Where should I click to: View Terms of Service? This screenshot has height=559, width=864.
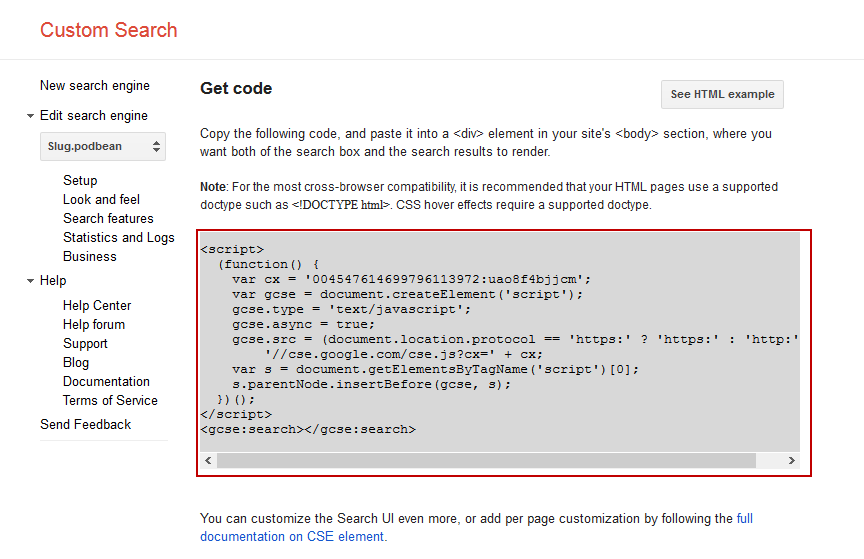(110, 400)
